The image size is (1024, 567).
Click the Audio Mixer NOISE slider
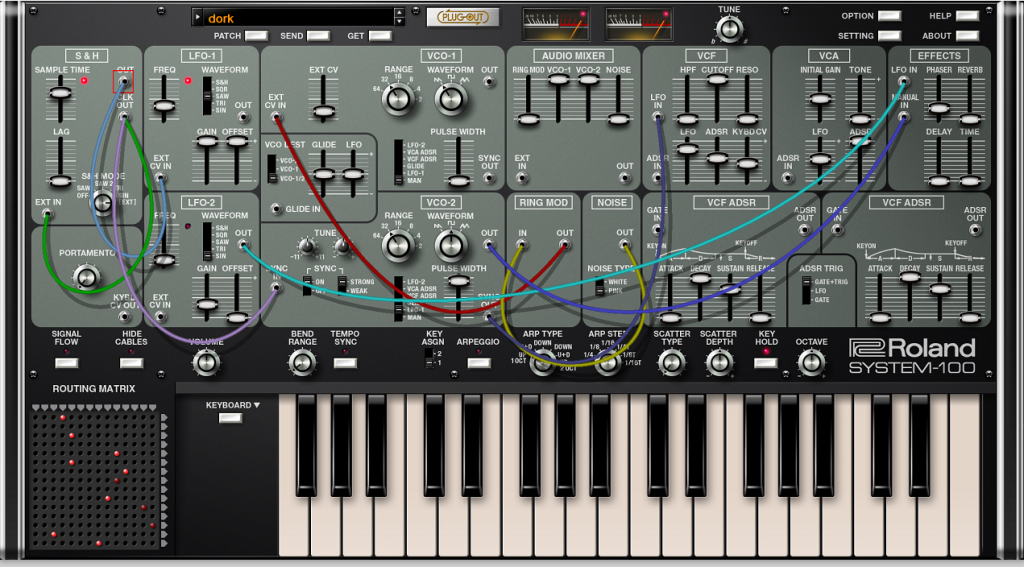point(618,119)
